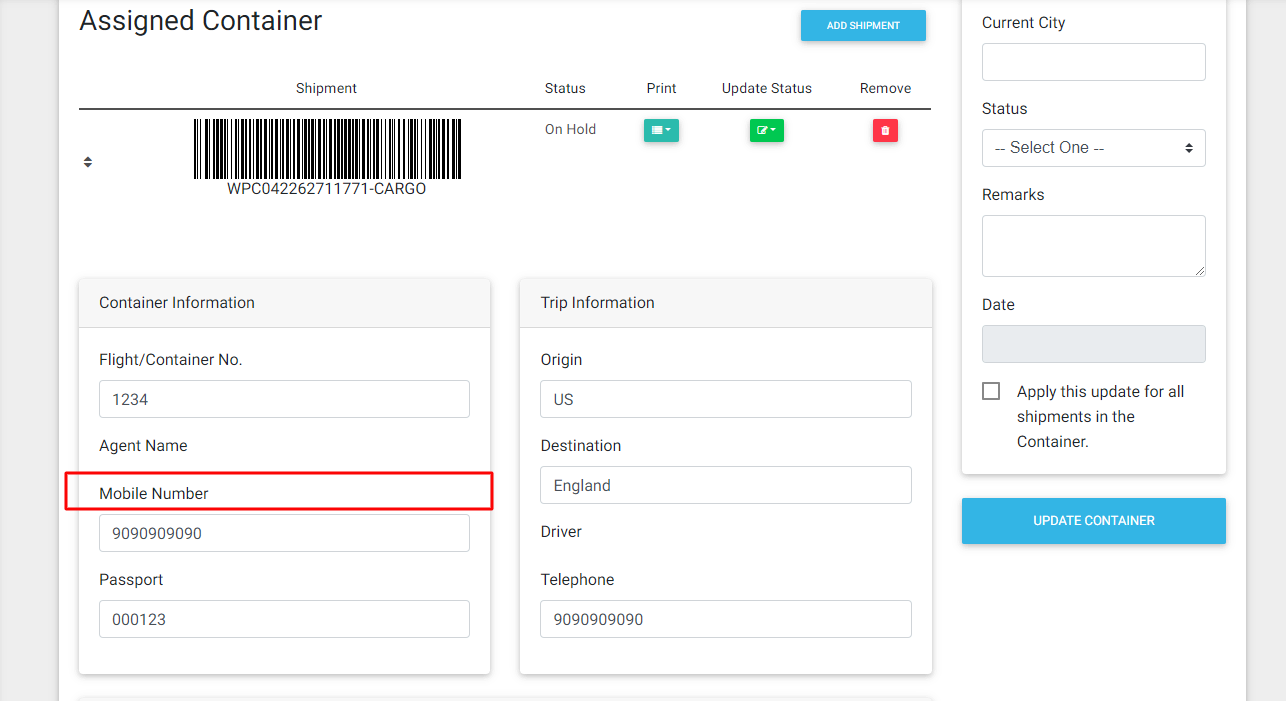Open the Print dropdown for the shipment
The height and width of the screenshot is (701, 1286).
coord(660,130)
